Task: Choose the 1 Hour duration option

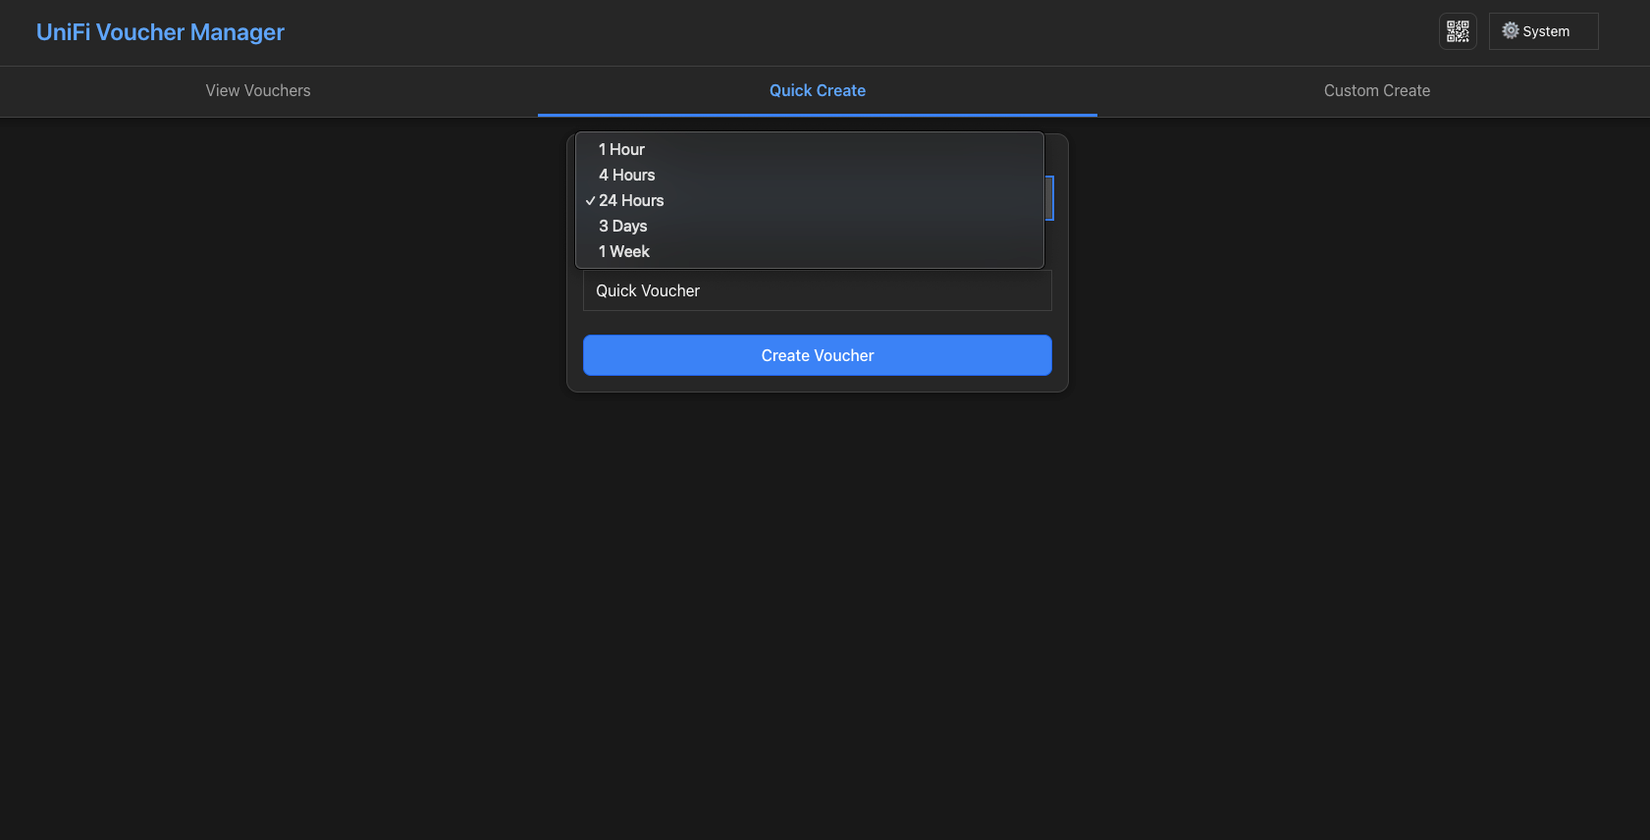Action: [810, 149]
